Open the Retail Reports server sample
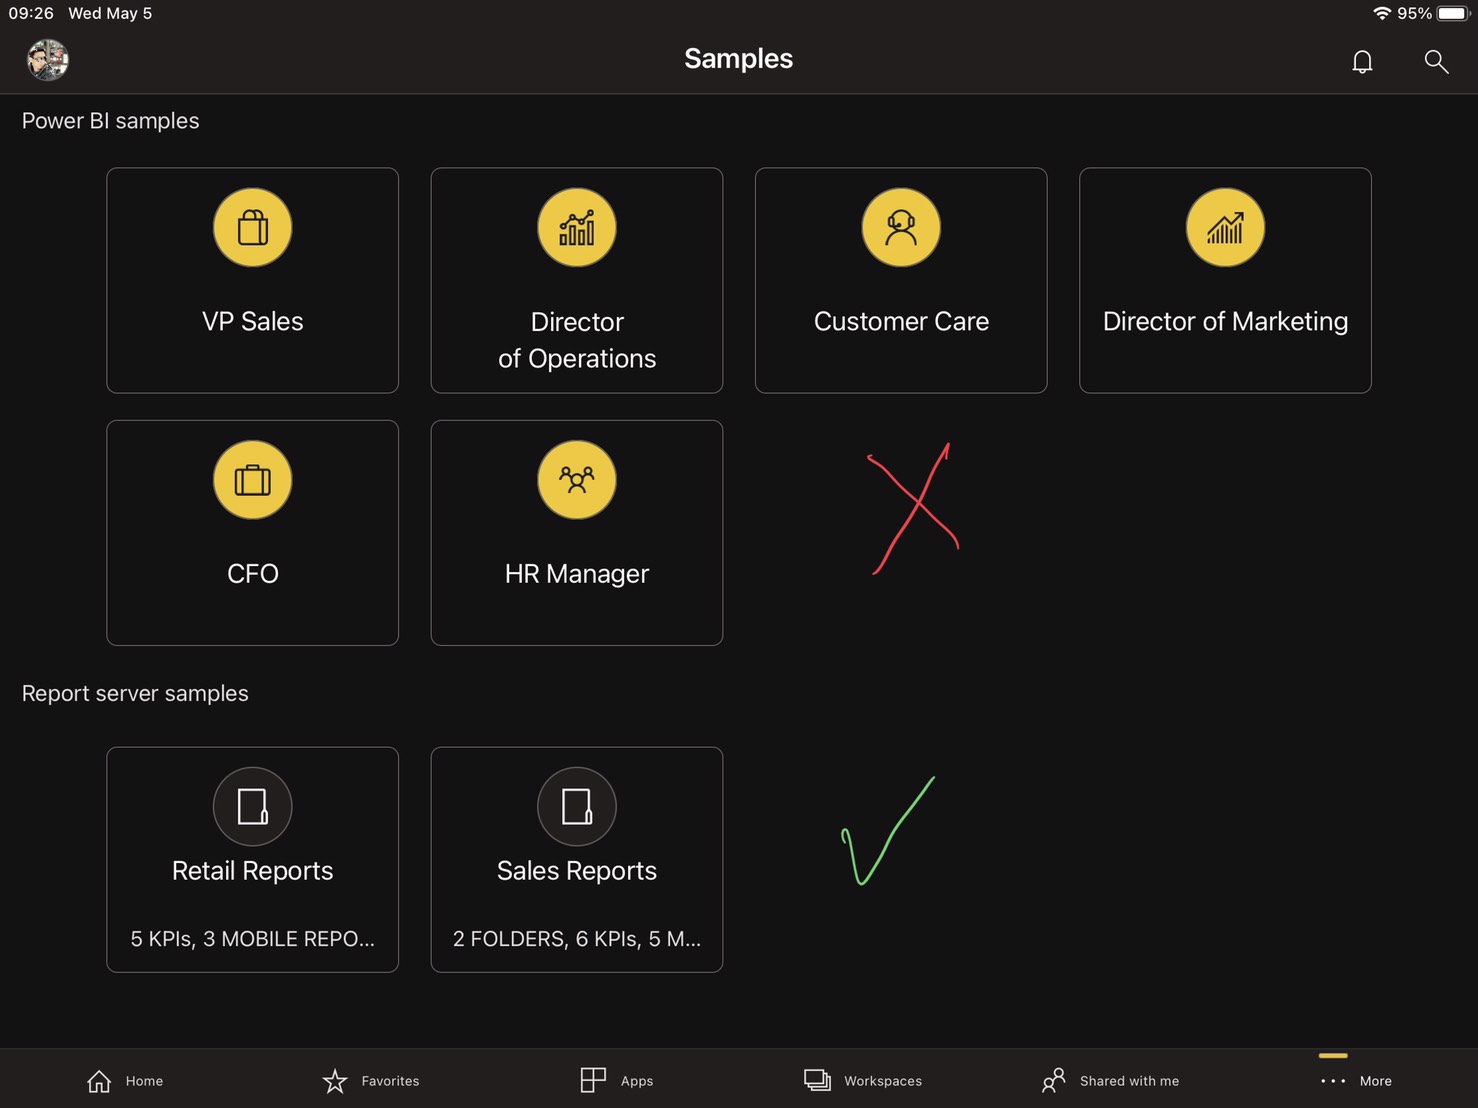This screenshot has height=1108, width=1478. [253, 860]
